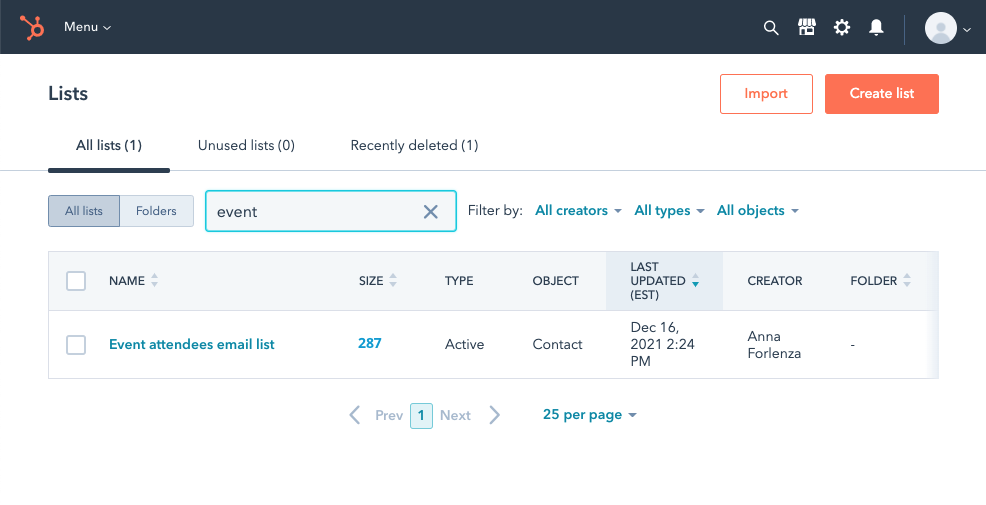Image resolution: width=986 pixels, height=505 pixels.
Task: Clear the search field with X icon
Action: (431, 211)
